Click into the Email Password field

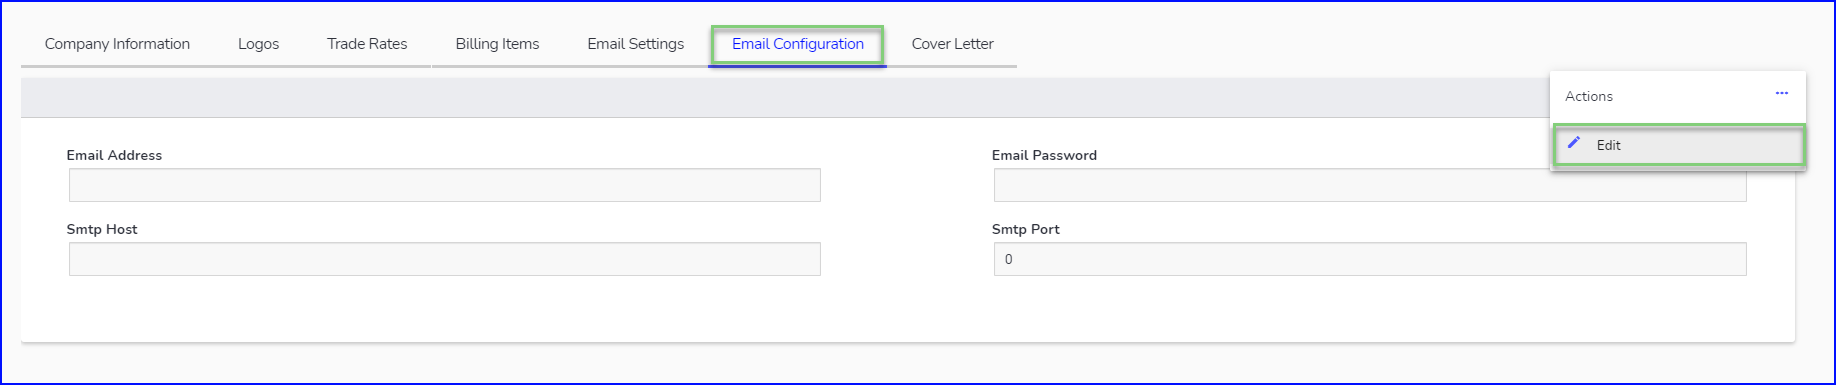[1370, 185]
